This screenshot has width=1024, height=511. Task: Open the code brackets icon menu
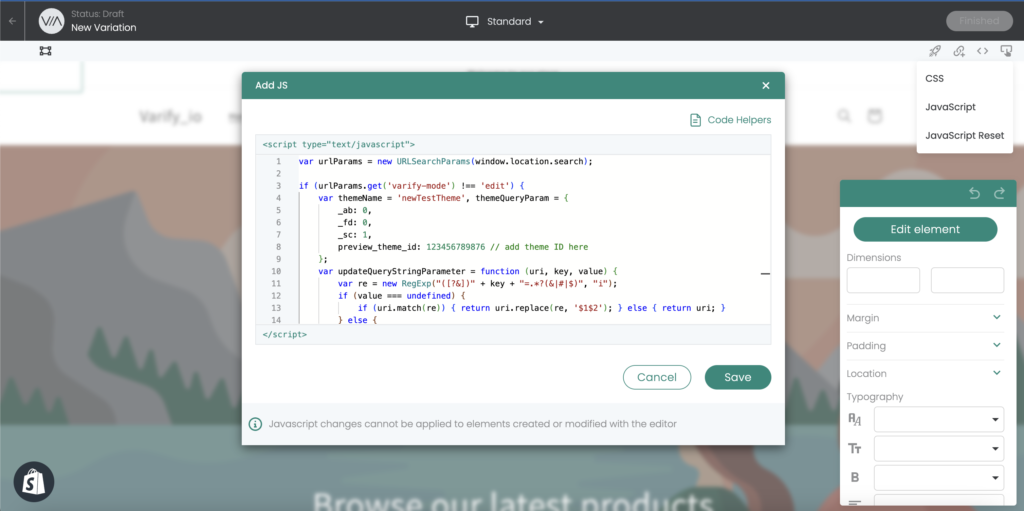[983, 51]
